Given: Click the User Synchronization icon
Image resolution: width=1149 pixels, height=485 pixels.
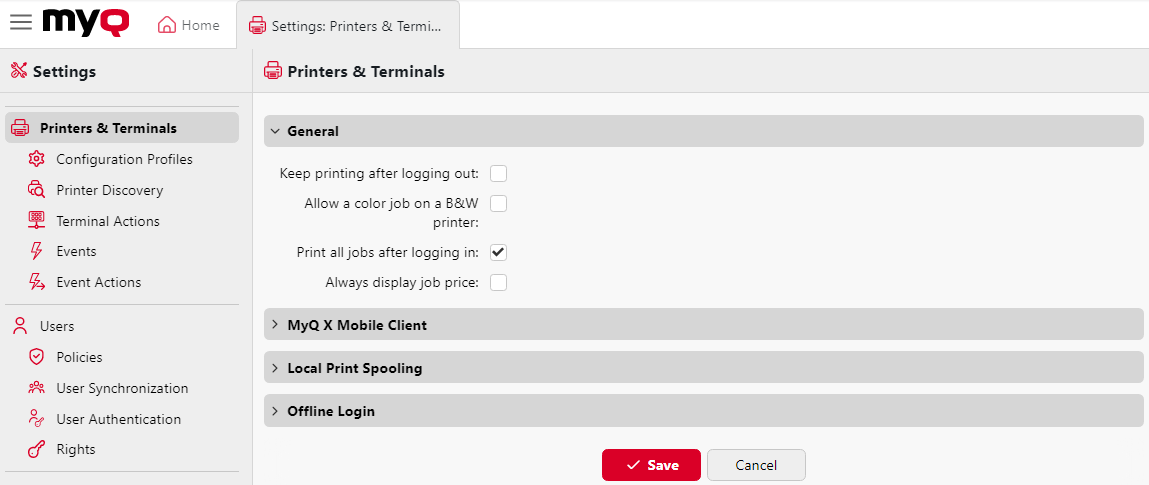Looking at the screenshot, I should click(37, 388).
